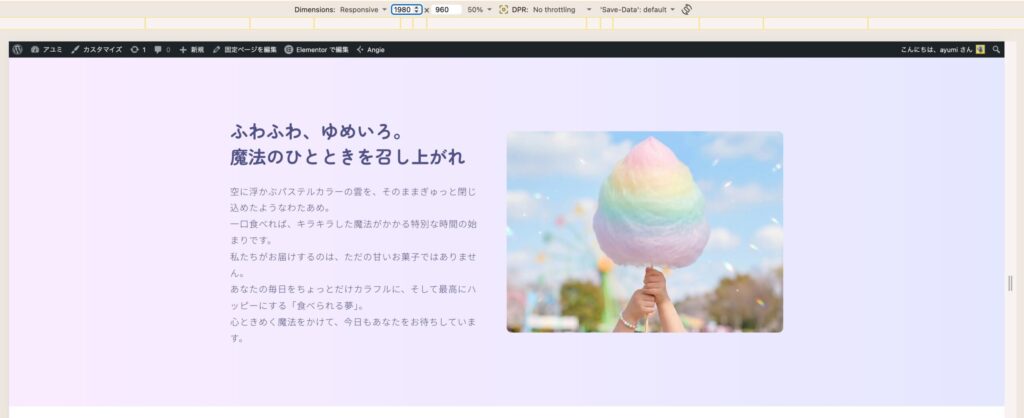Open カスタマイズ in the admin bar
Image resolution: width=1024 pixels, height=418 pixels.
point(98,49)
